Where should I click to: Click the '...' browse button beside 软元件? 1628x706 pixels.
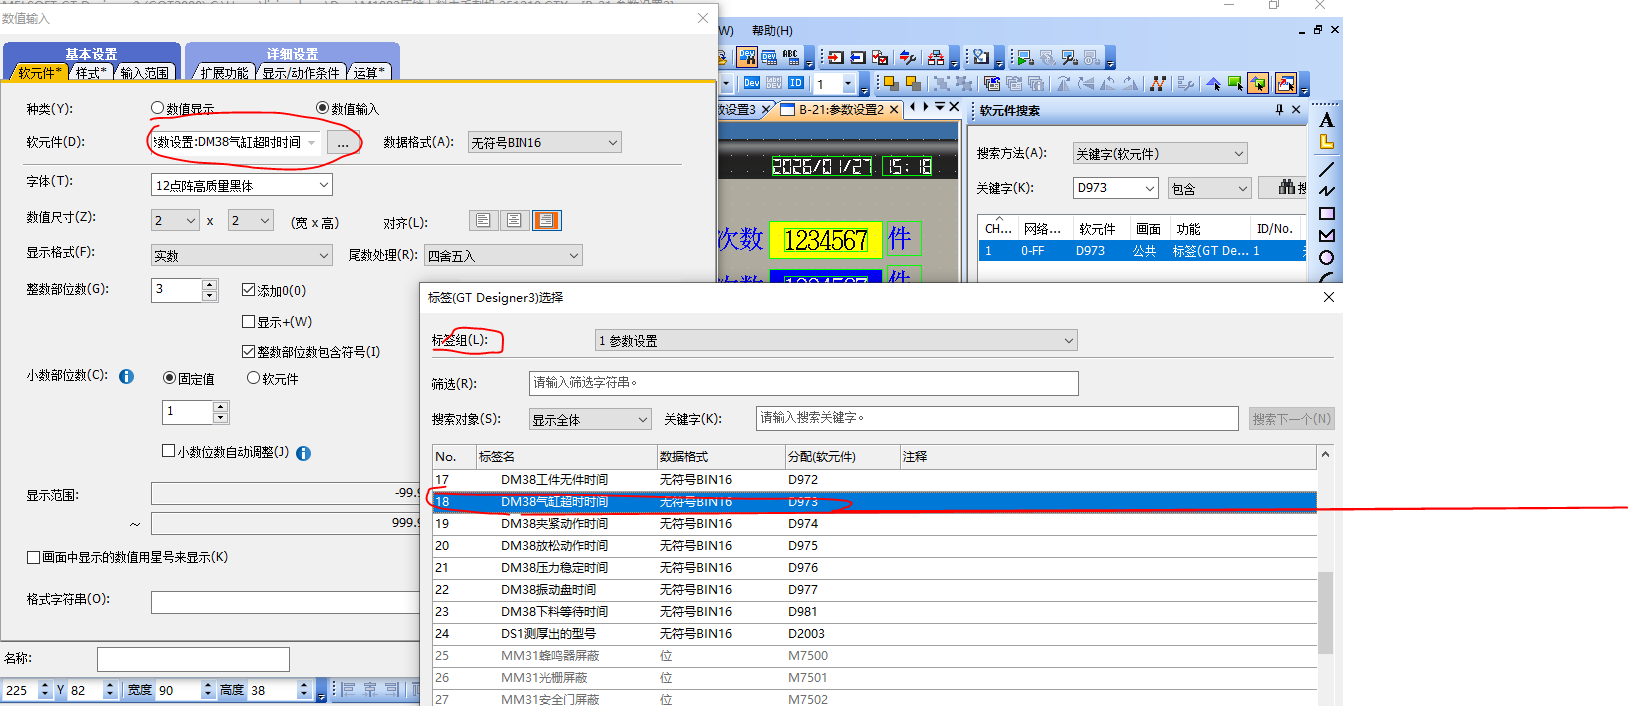(343, 144)
